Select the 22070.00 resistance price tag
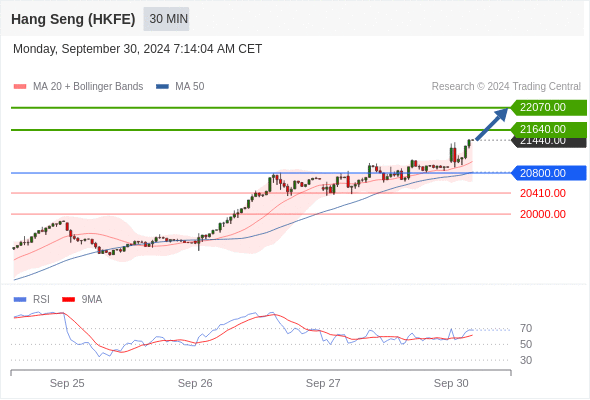The height and width of the screenshot is (400, 590). (x=549, y=108)
